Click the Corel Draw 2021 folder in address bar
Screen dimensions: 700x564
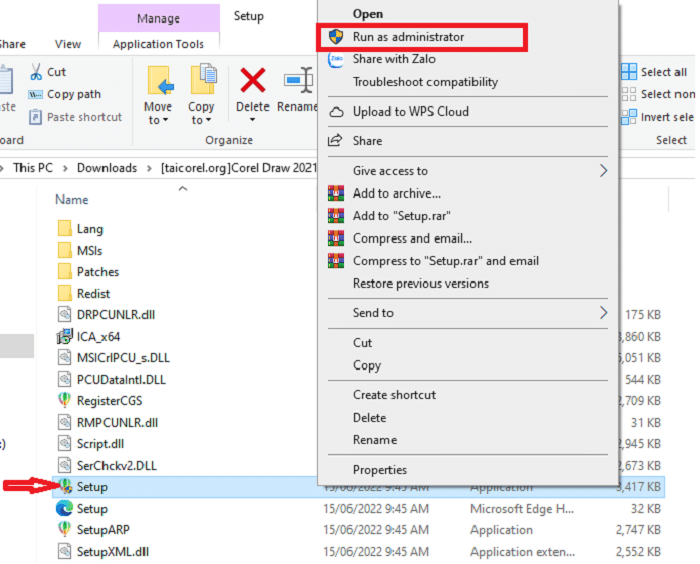point(238,168)
